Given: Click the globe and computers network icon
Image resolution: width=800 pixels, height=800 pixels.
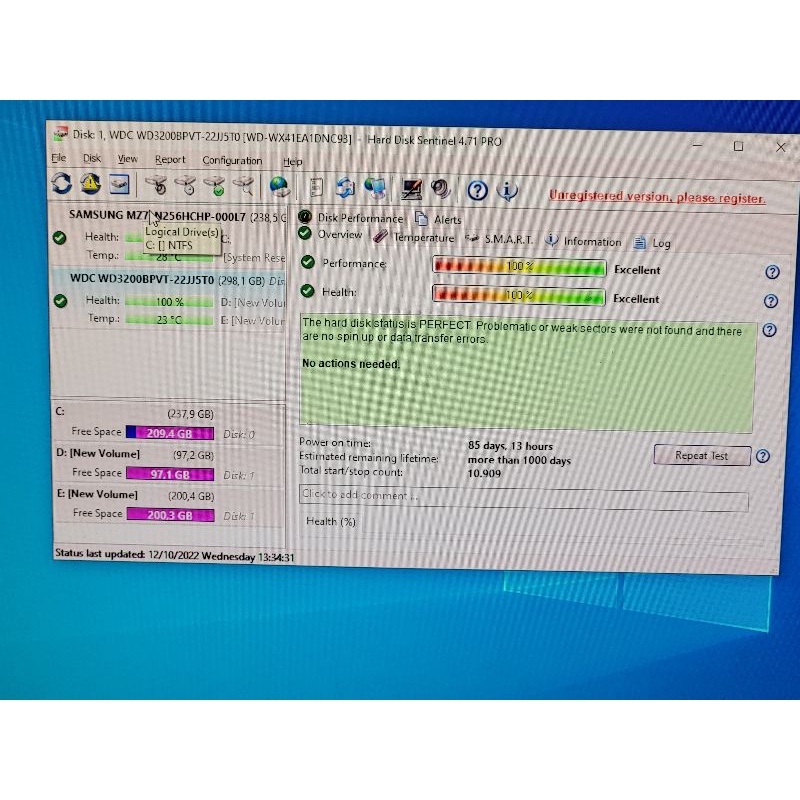Looking at the screenshot, I should point(376,188).
